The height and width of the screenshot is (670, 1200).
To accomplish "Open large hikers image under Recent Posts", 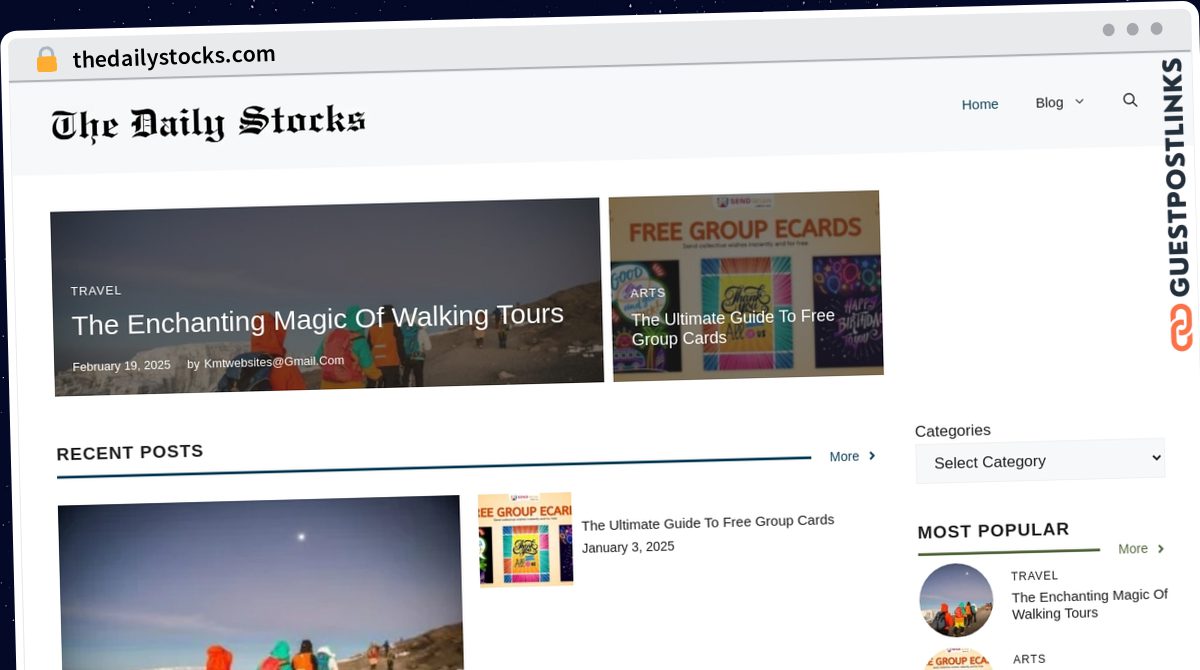I will coord(261,582).
